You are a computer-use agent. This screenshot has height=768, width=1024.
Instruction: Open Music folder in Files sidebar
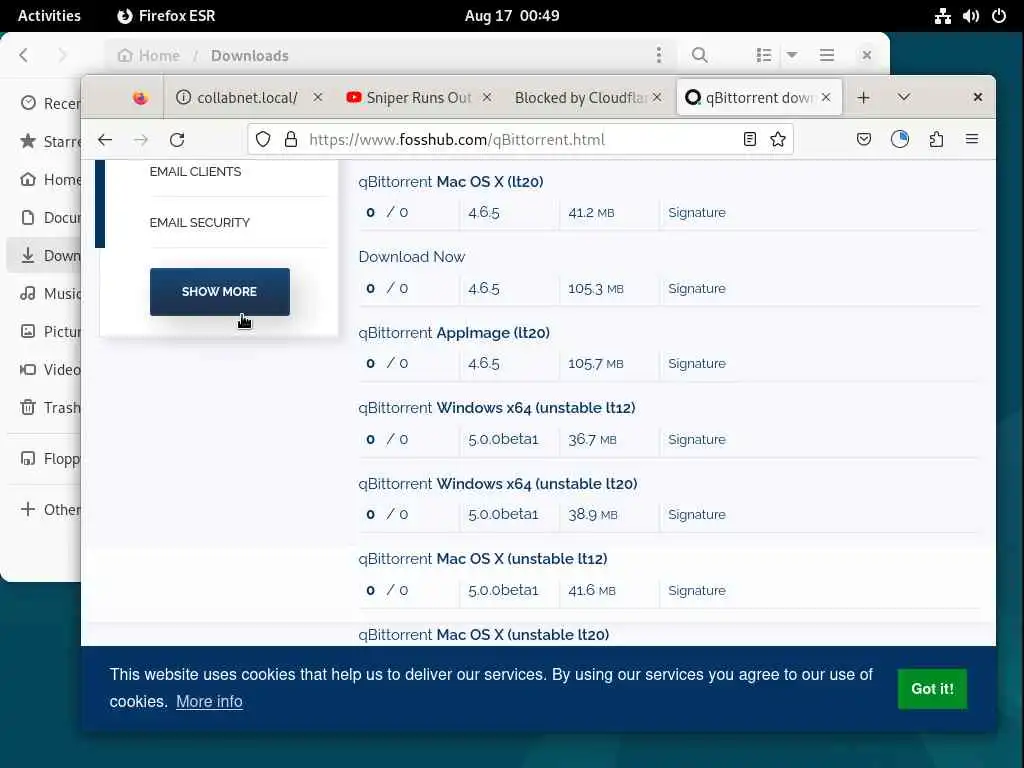(x=49, y=293)
